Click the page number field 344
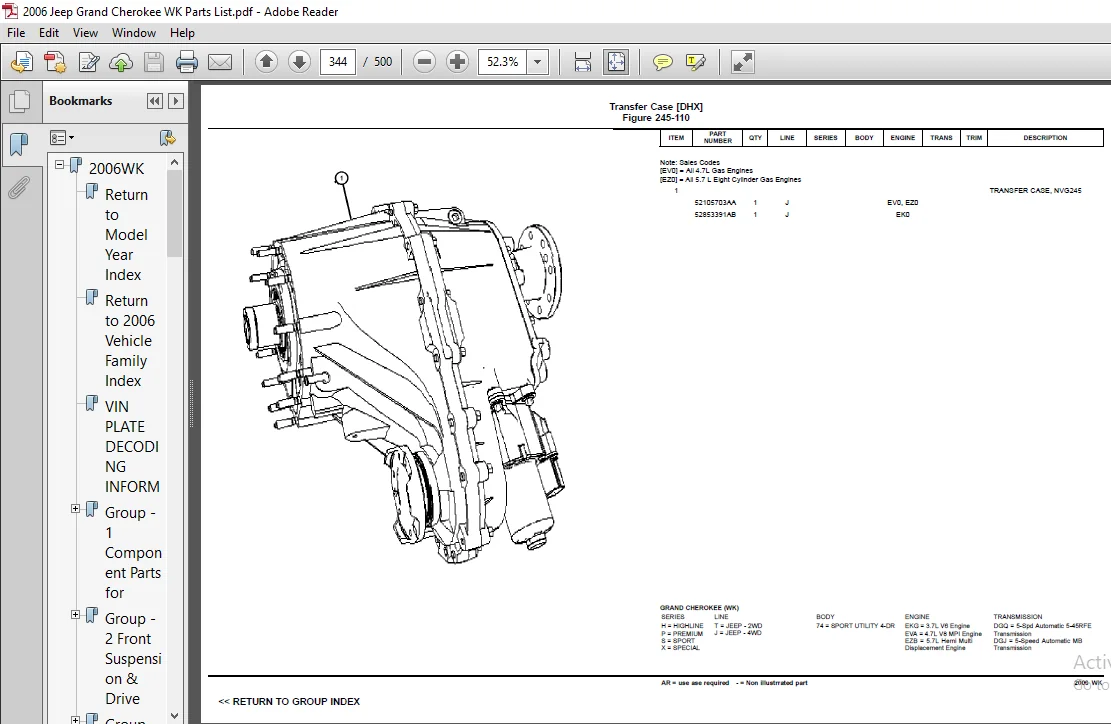 tap(338, 62)
